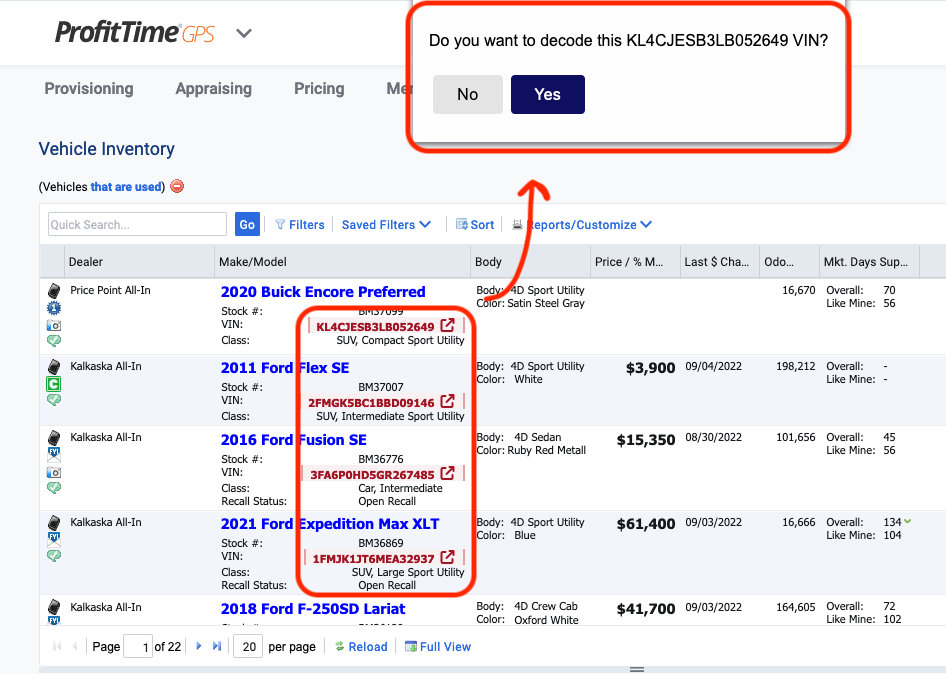Confirm Yes to decode the VIN
Screen dimensions: 946x674
point(548,94)
